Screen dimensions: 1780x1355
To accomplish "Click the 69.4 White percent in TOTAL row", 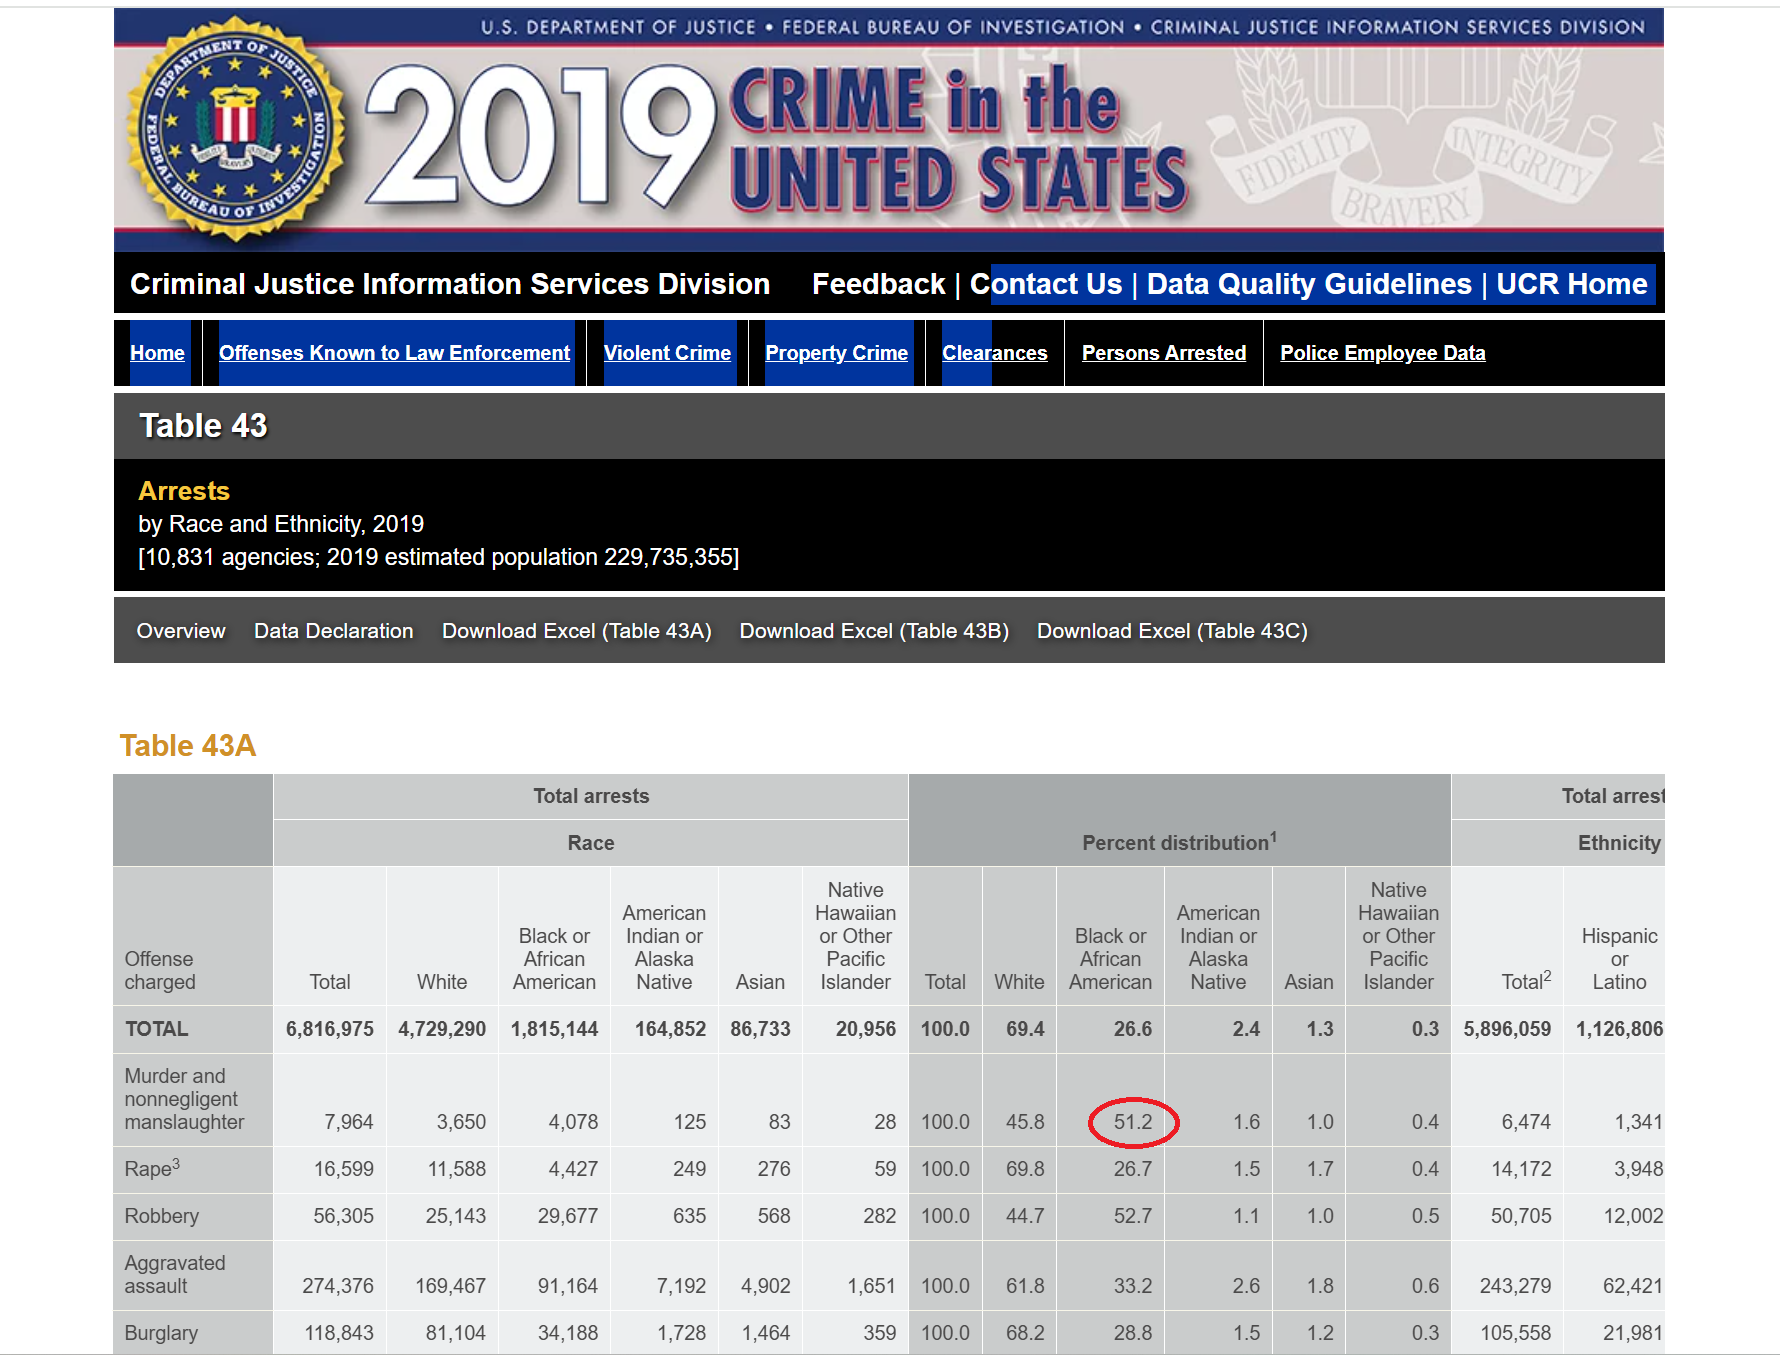I will pos(1025,1029).
